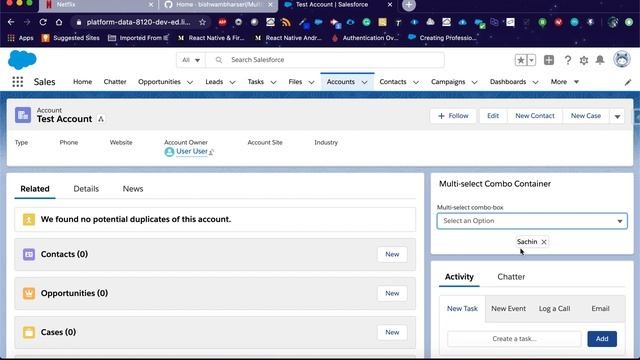Open the Favorites star icon

[521, 60]
